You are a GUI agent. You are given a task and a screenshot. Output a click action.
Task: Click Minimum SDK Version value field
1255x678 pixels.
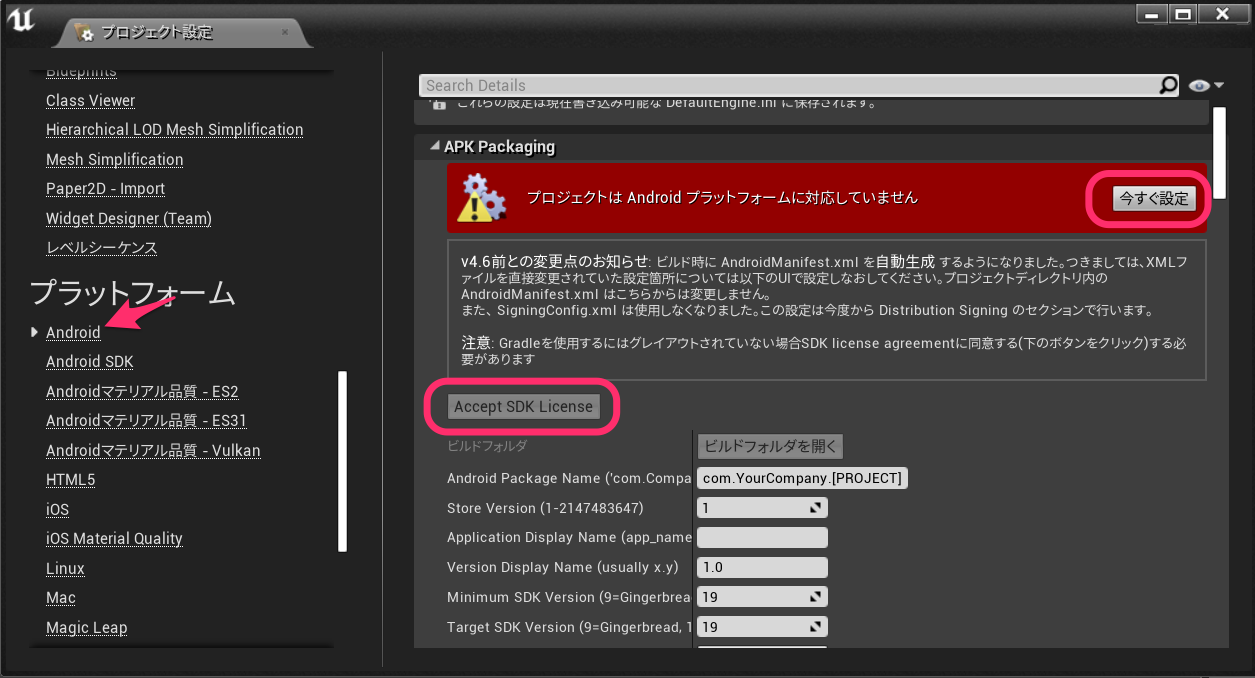point(762,597)
